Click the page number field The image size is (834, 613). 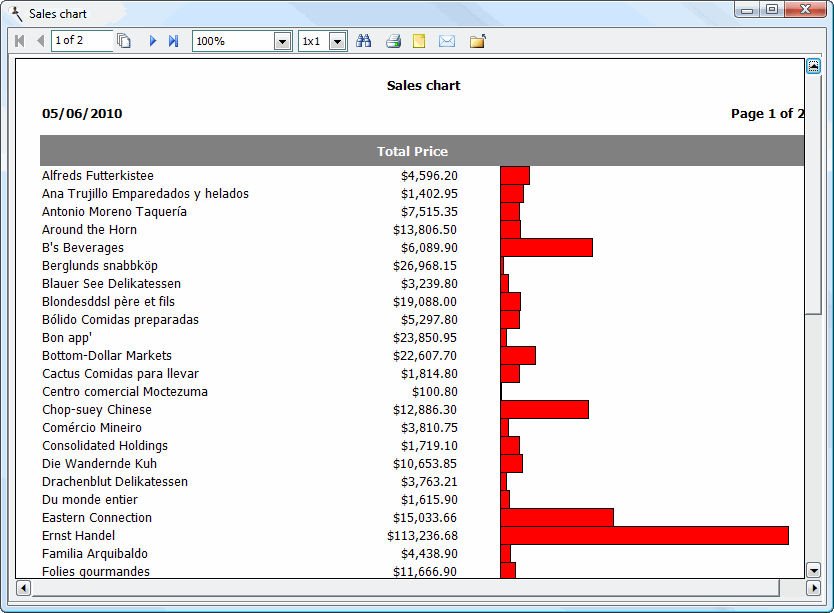[80, 41]
